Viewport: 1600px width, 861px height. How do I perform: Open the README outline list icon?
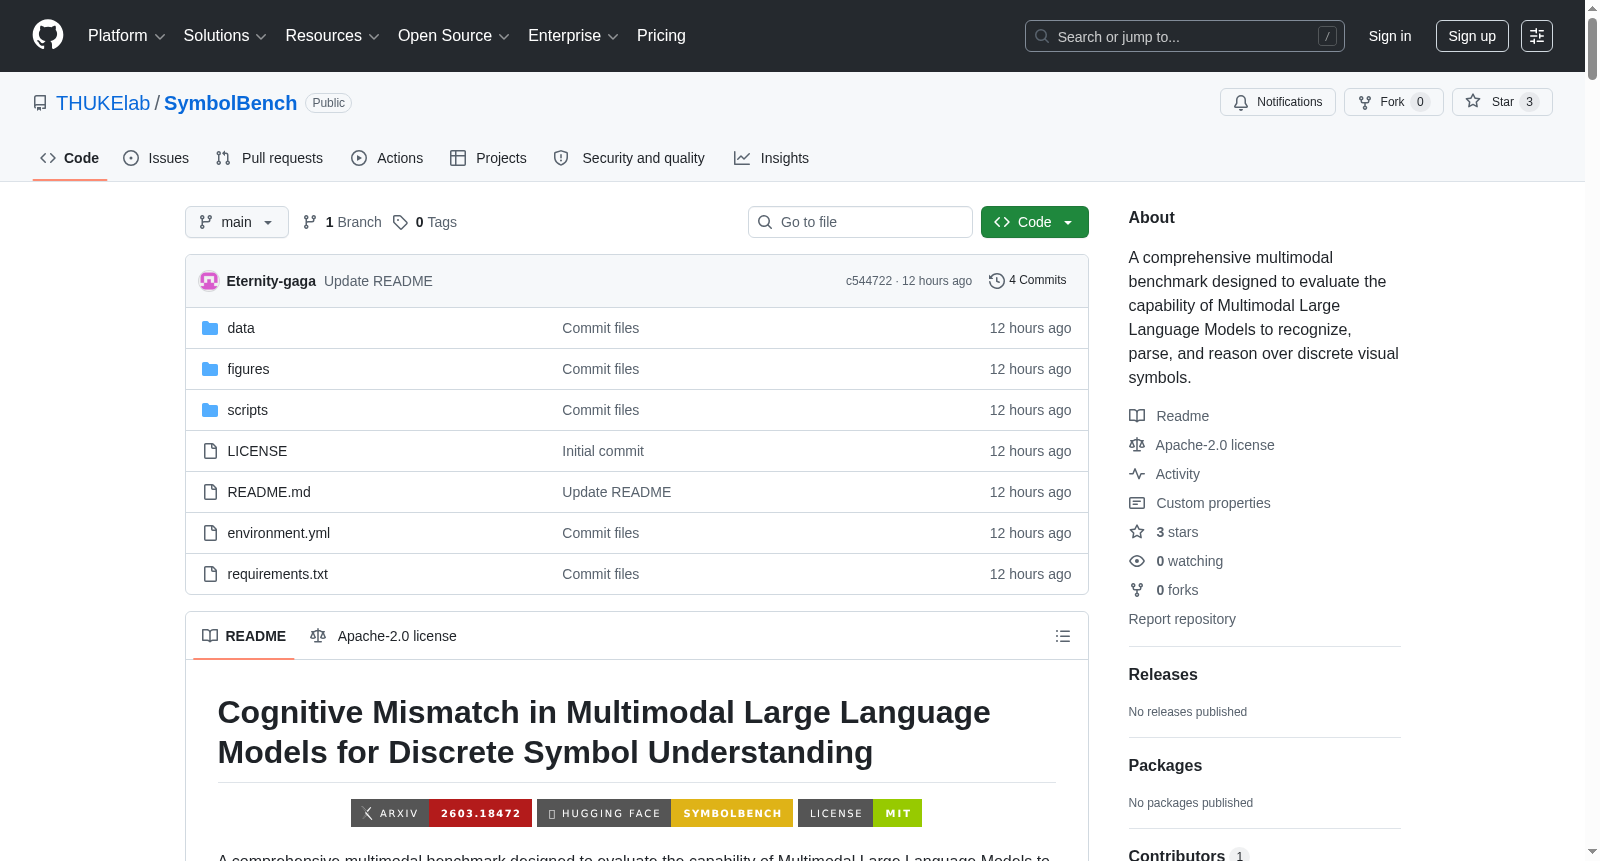click(x=1063, y=636)
